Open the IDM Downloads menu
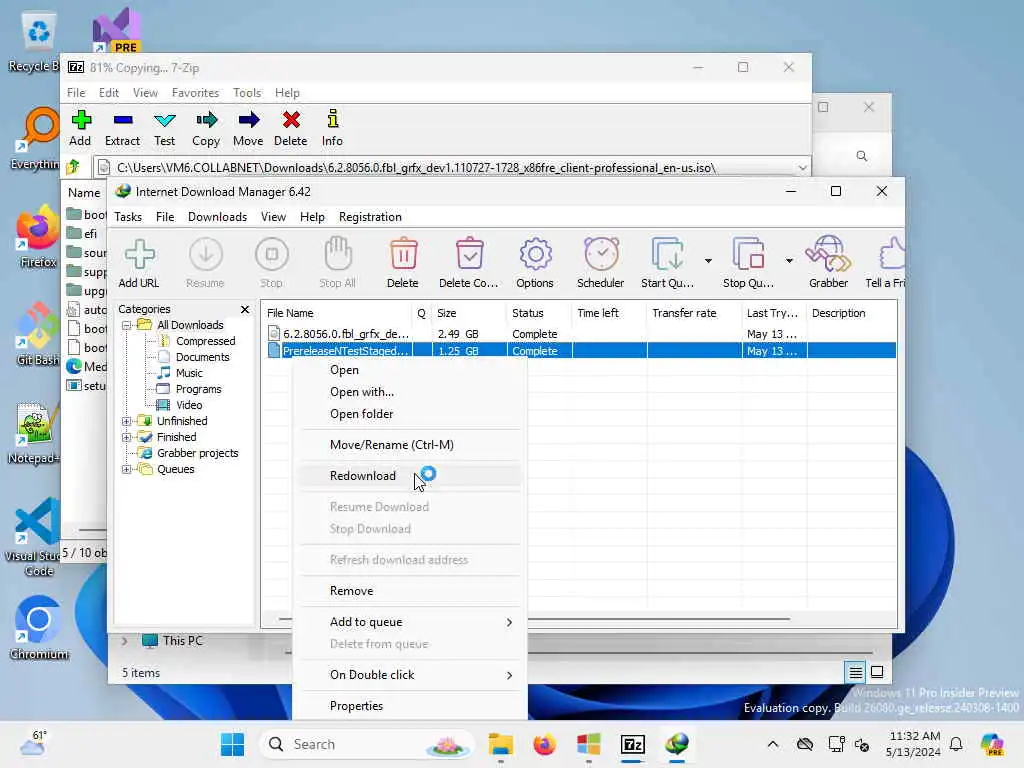 (217, 217)
